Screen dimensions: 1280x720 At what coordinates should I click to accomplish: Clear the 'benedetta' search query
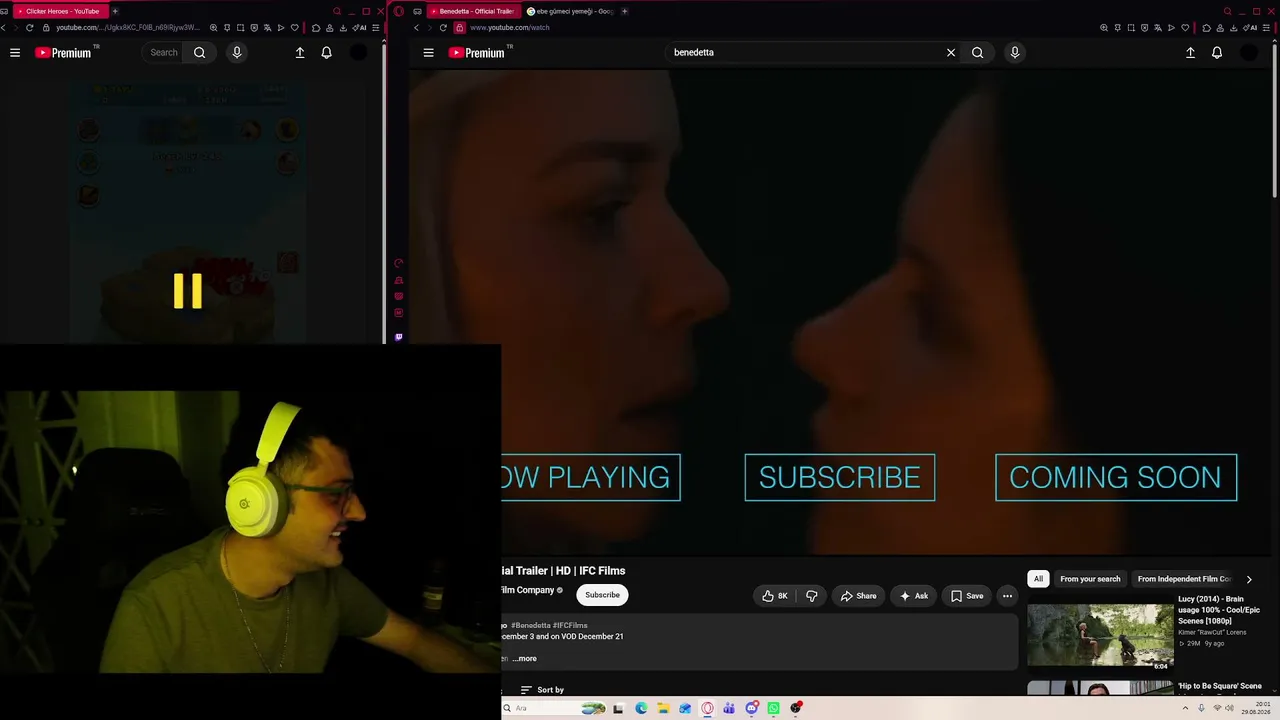pos(951,53)
